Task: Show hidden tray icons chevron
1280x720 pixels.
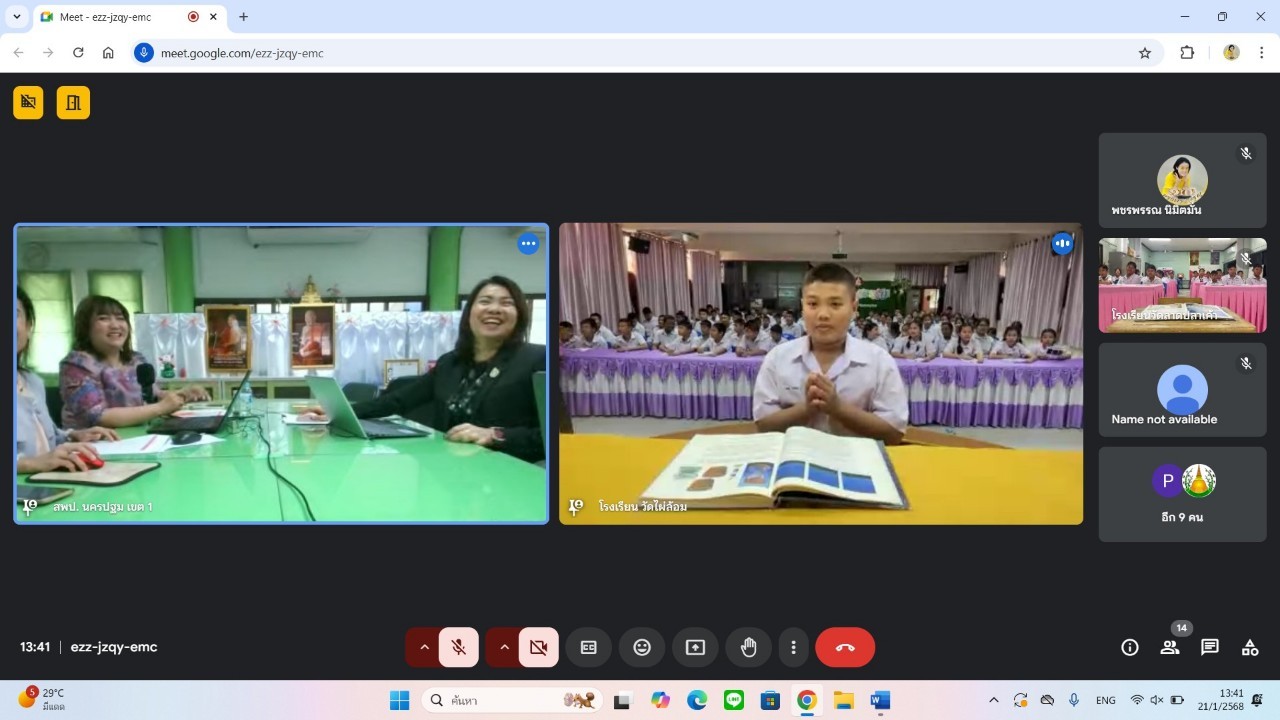Action: click(993, 700)
